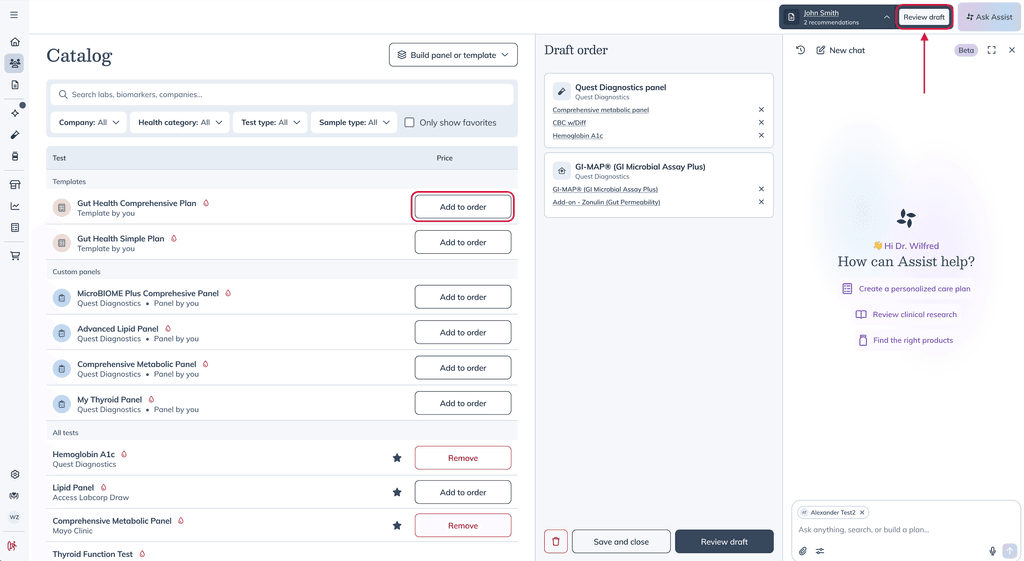Remove Comprehensive metabolic panel from draft order
1024x561 pixels.
(761, 110)
